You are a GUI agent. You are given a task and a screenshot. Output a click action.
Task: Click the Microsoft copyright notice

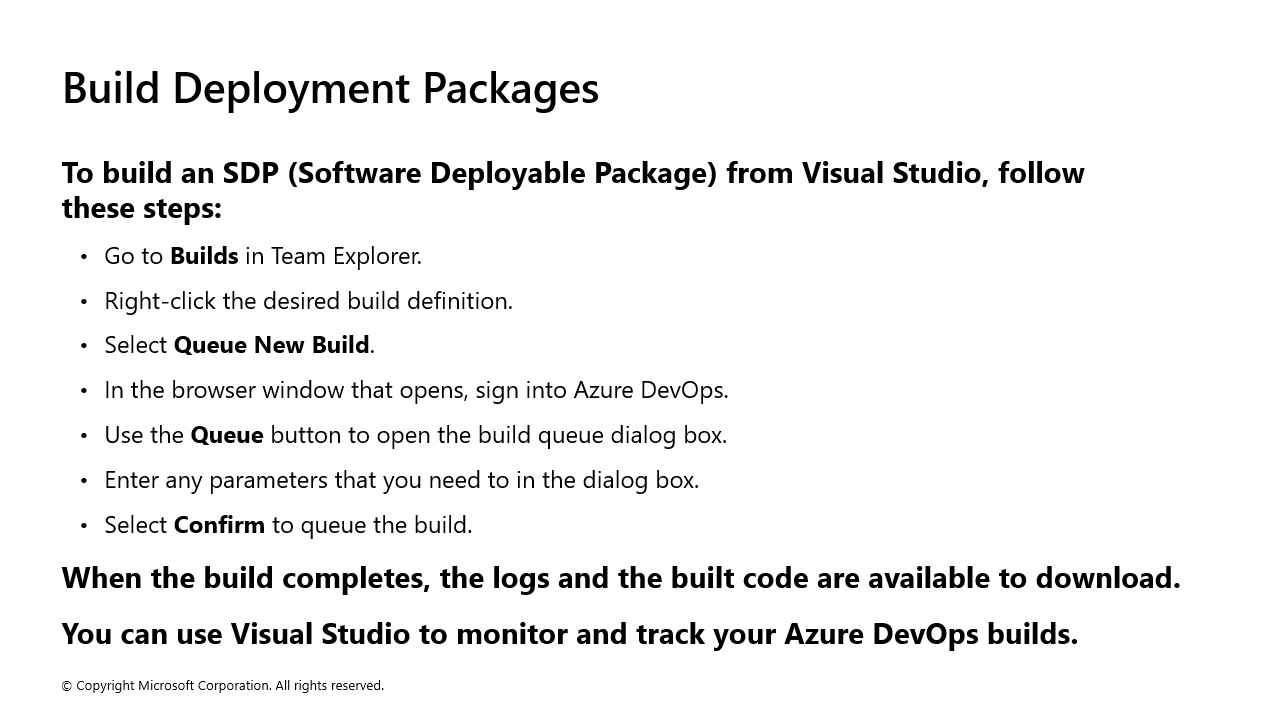click(x=222, y=686)
